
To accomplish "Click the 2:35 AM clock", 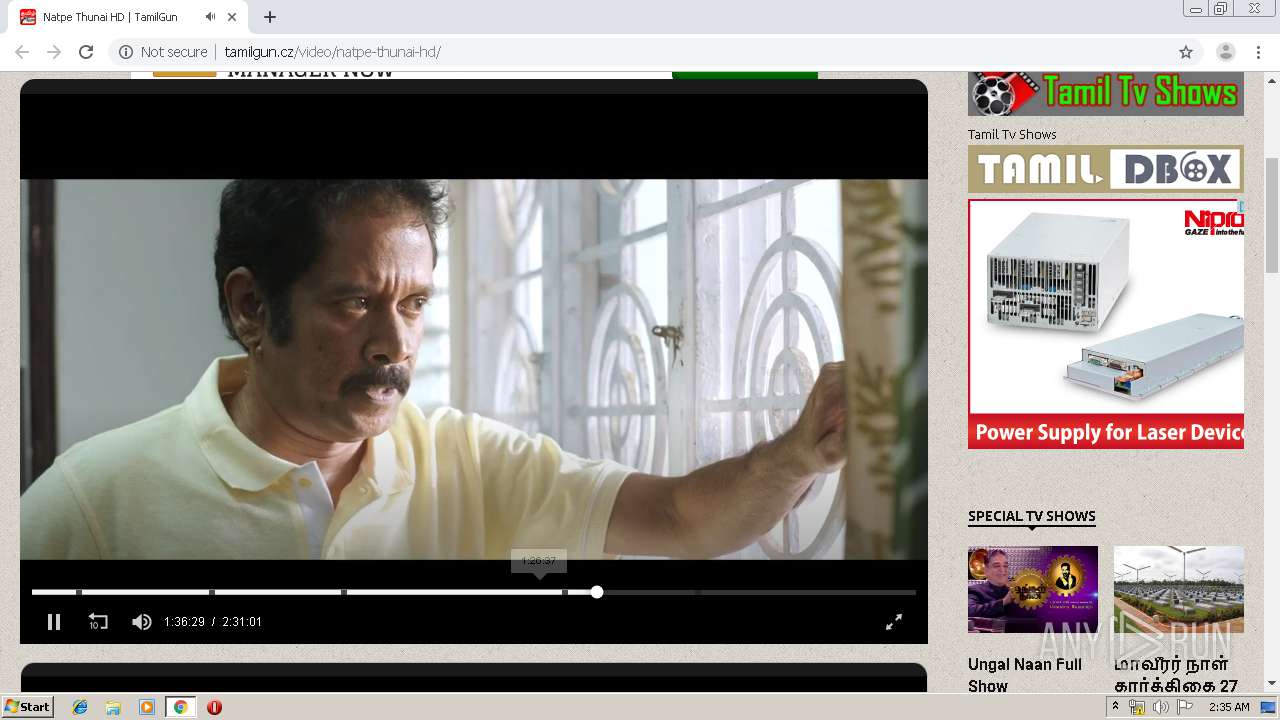I will coord(1229,707).
